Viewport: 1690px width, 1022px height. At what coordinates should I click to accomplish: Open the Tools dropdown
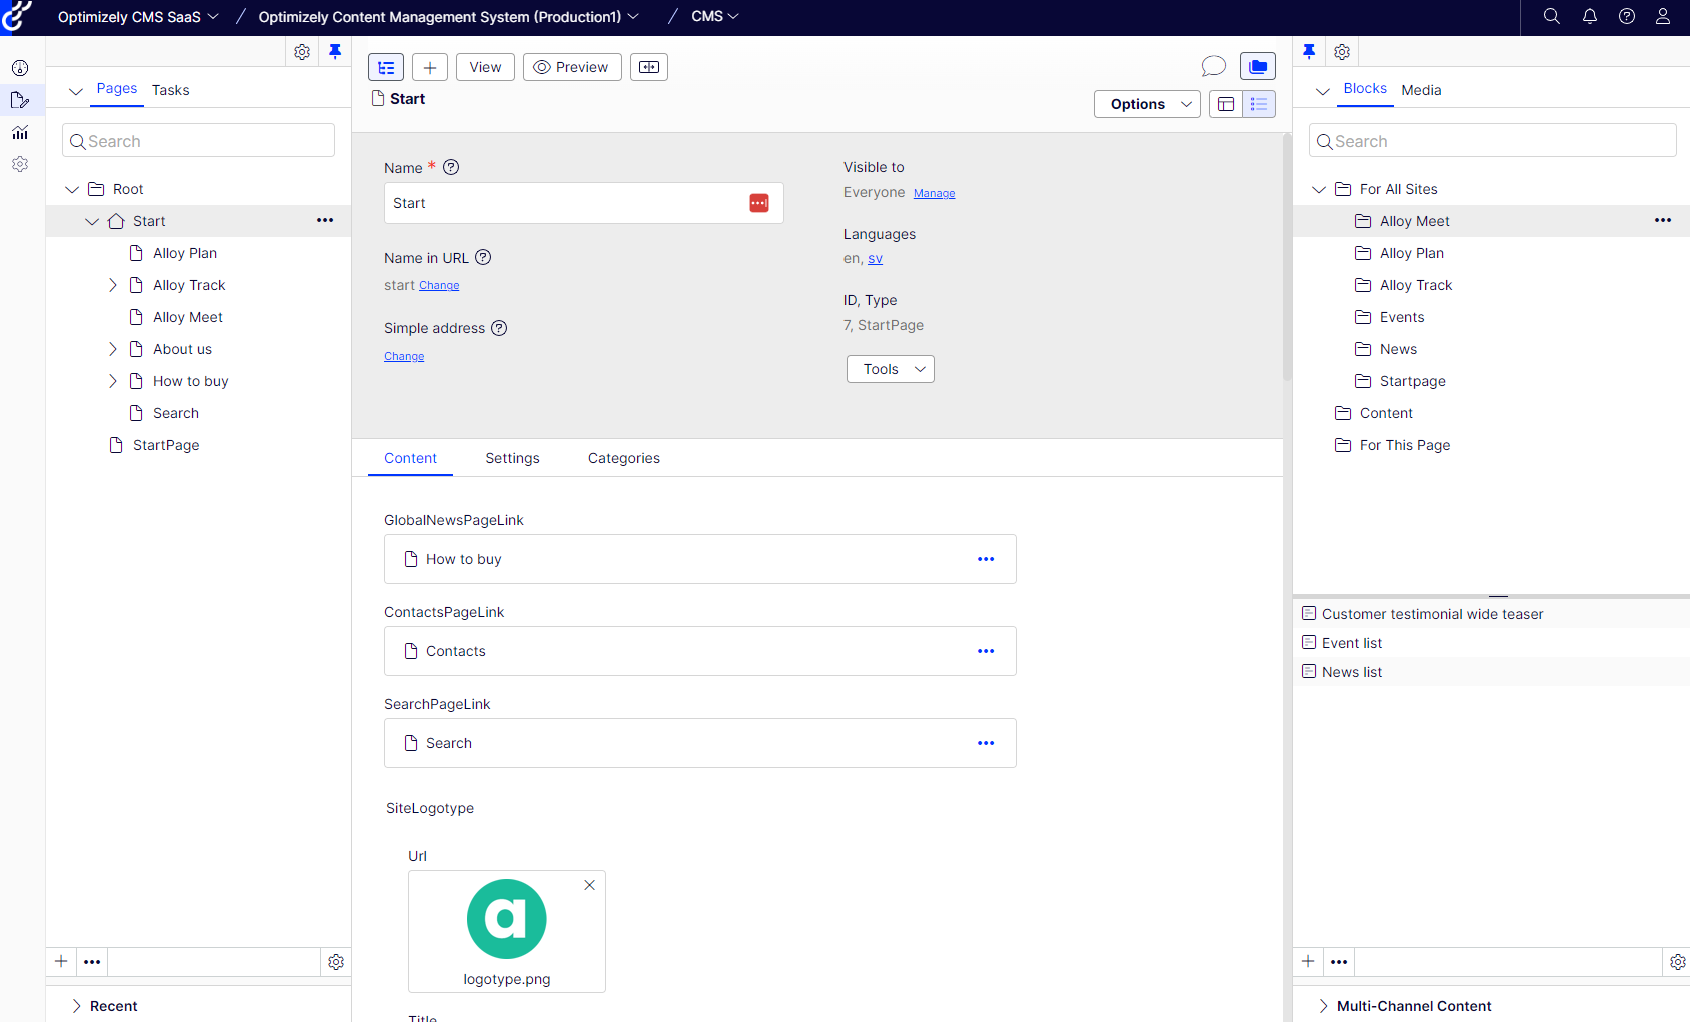click(x=891, y=369)
